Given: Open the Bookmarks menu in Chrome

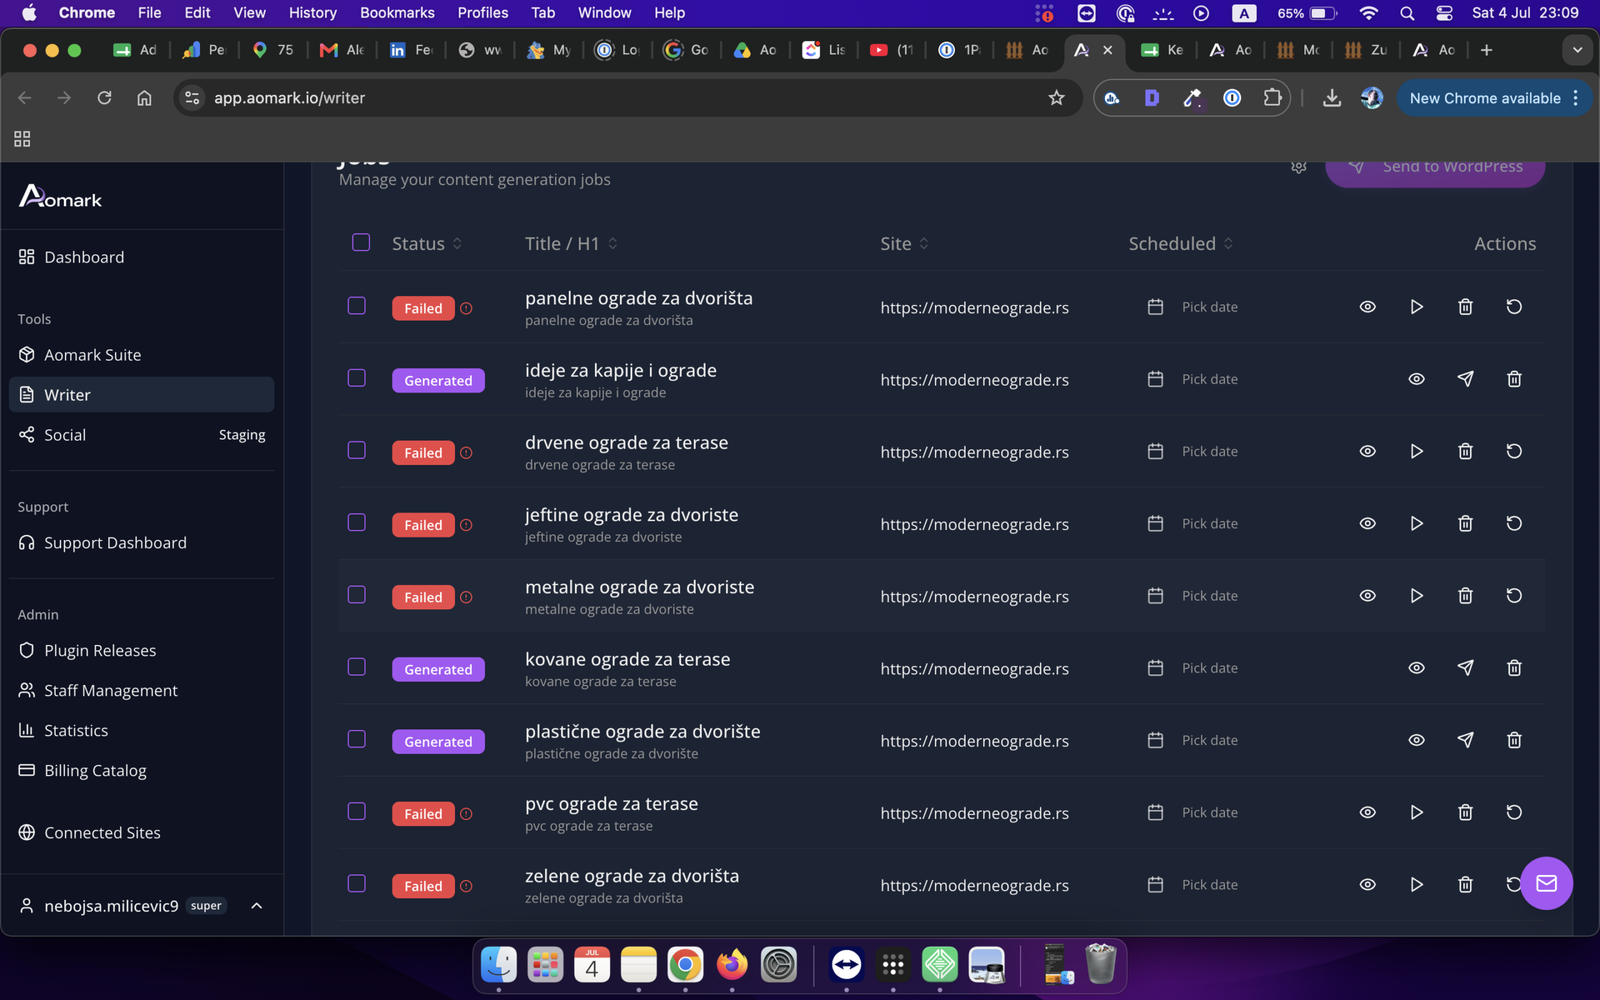Looking at the screenshot, I should [x=397, y=13].
